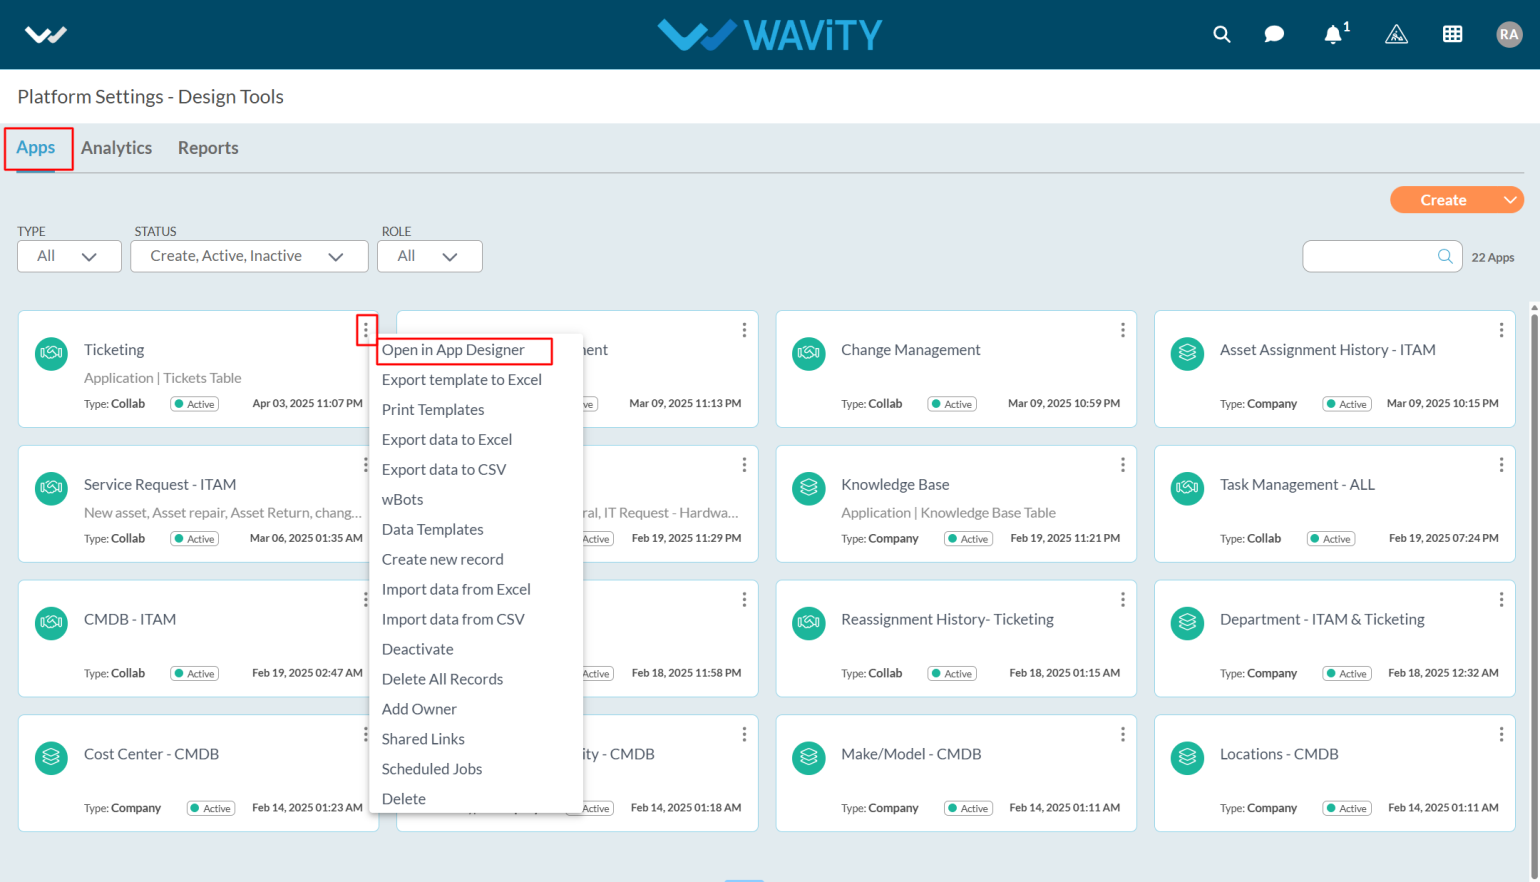Select Print Templates menu entry
The image size is (1540, 882).
[x=433, y=410]
